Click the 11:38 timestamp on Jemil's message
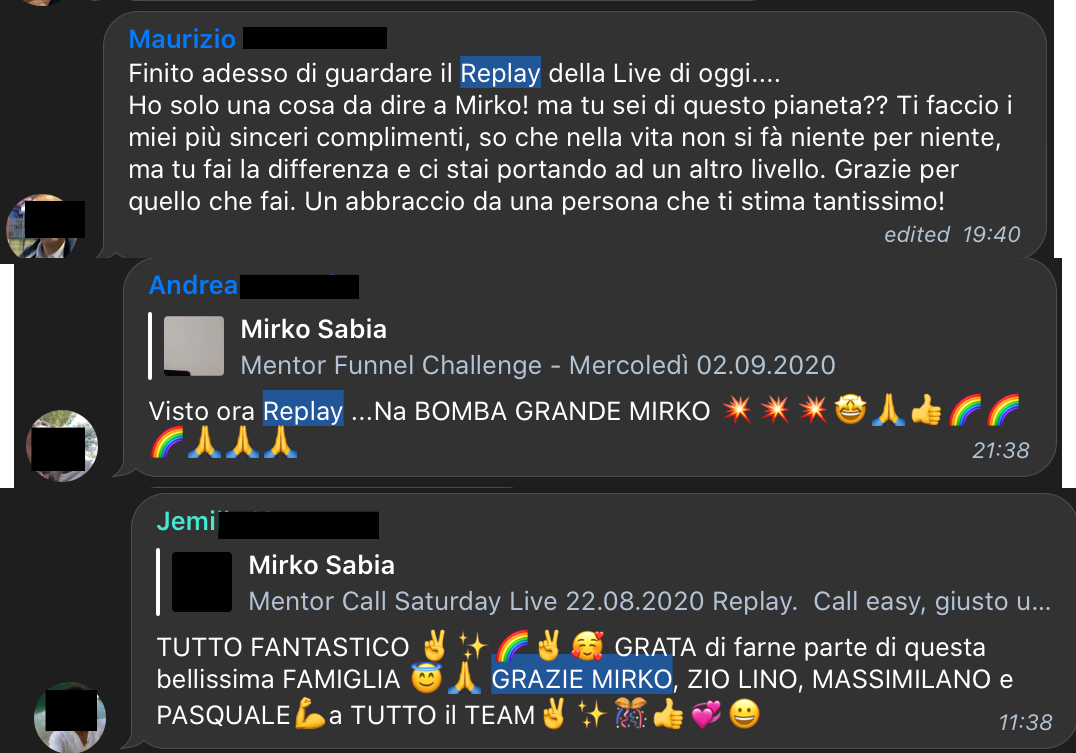Viewport: 1076px width, 753px height. coord(1025,722)
